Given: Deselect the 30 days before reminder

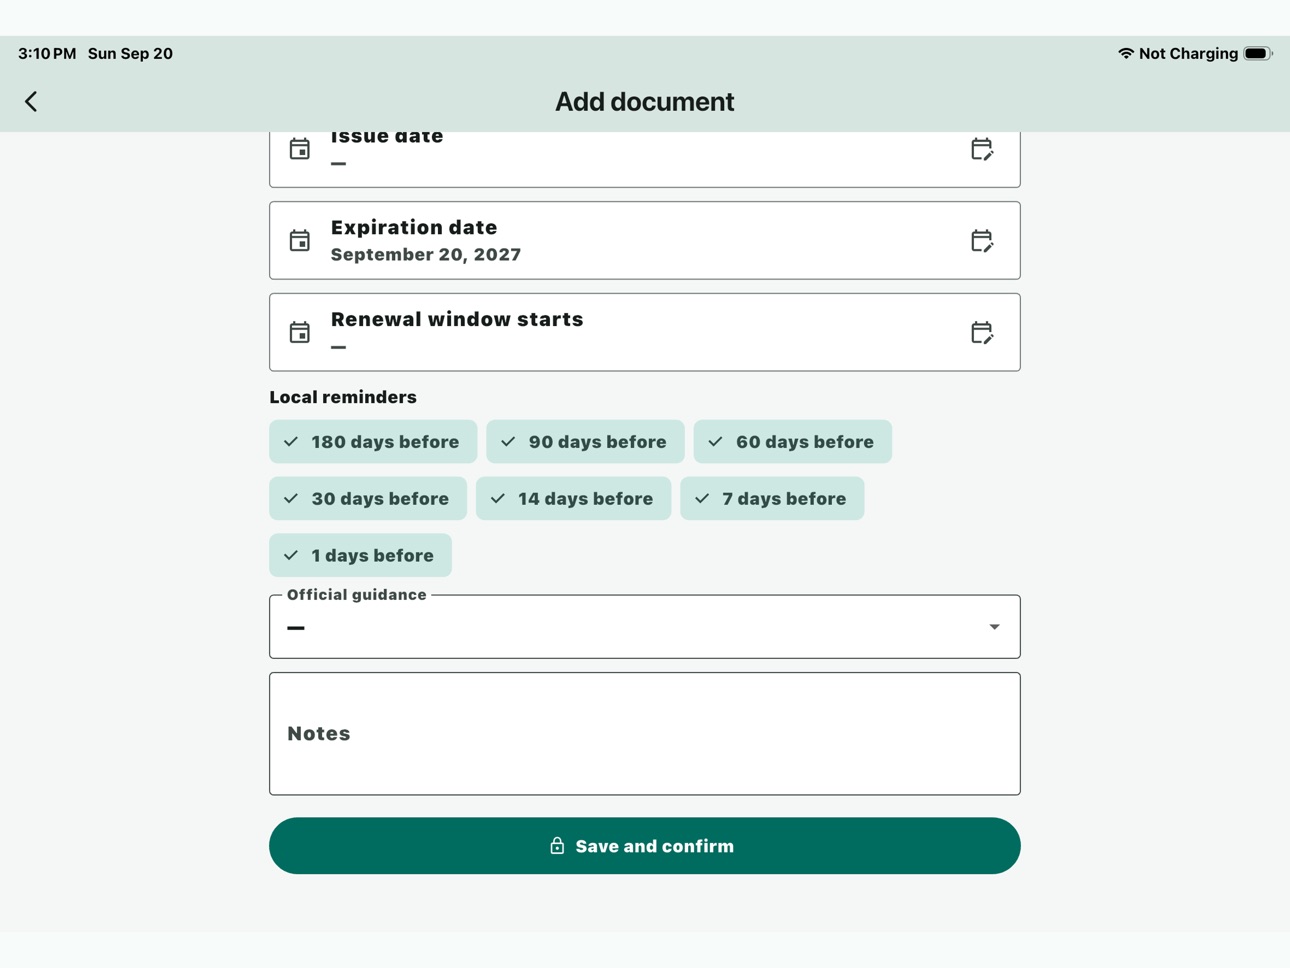Looking at the screenshot, I should pos(368,499).
